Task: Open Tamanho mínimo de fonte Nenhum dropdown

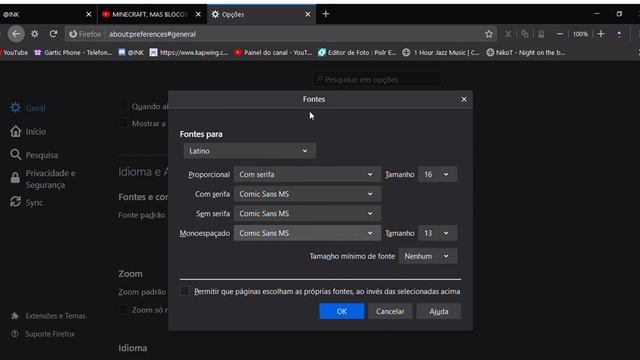Action: point(428,256)
